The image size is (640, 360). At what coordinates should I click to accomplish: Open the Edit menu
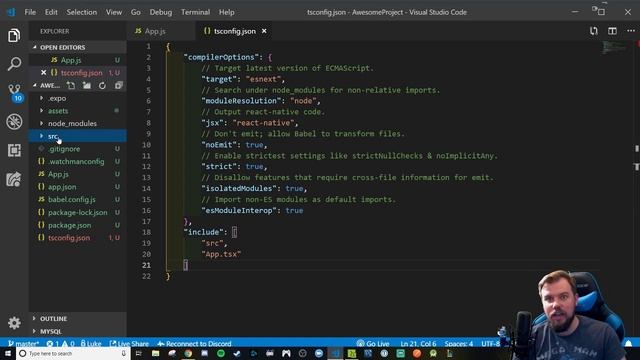pyautogui.click(x=51, y=12)
